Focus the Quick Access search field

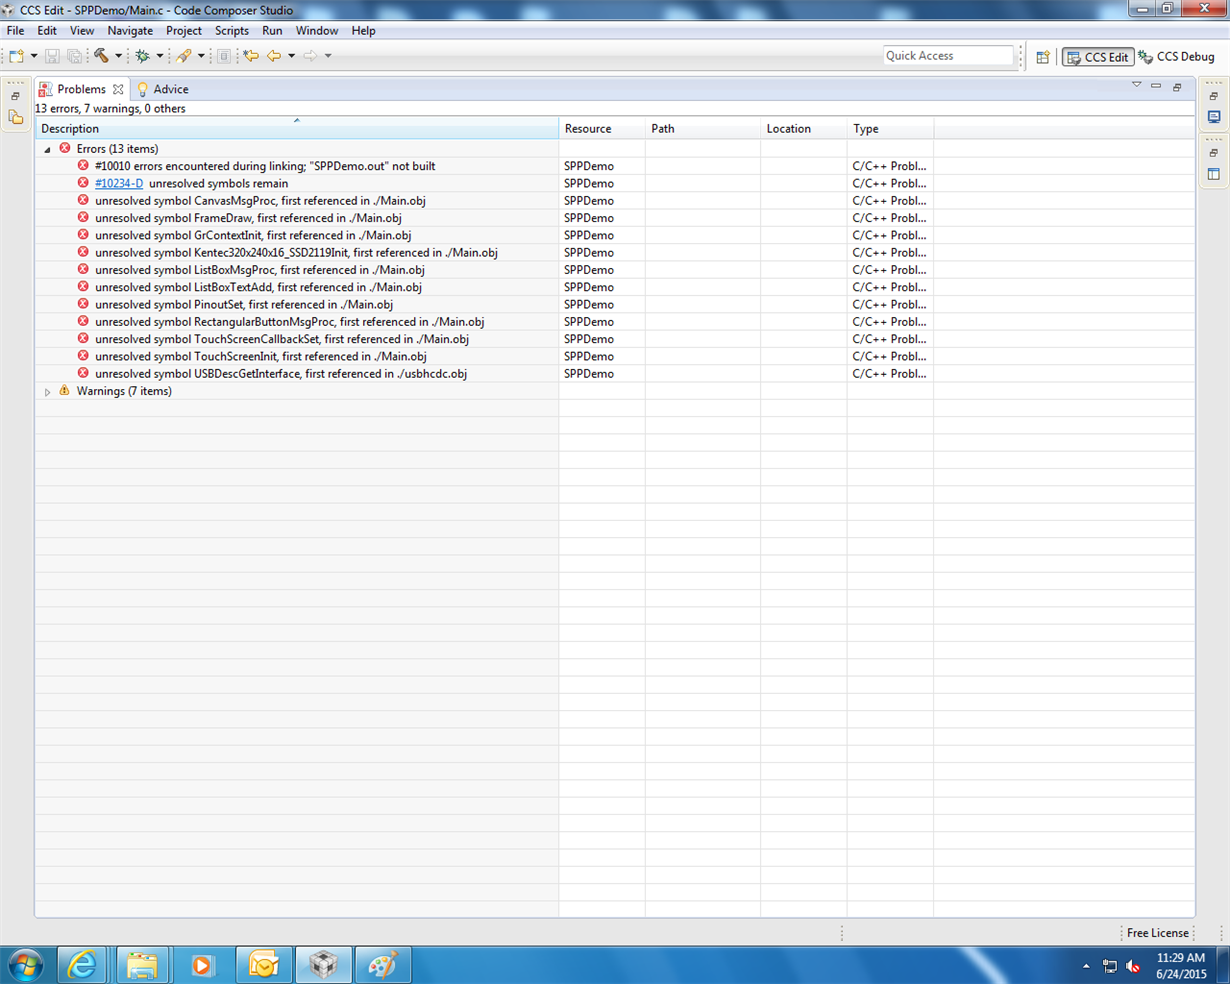[x=948, y=56]
